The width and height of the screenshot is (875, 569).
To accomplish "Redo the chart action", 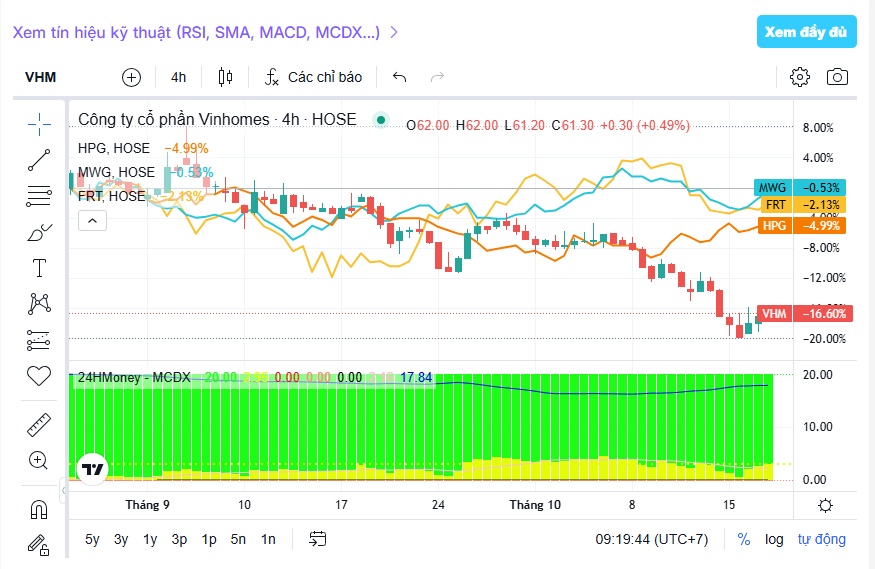I will 437,77.
